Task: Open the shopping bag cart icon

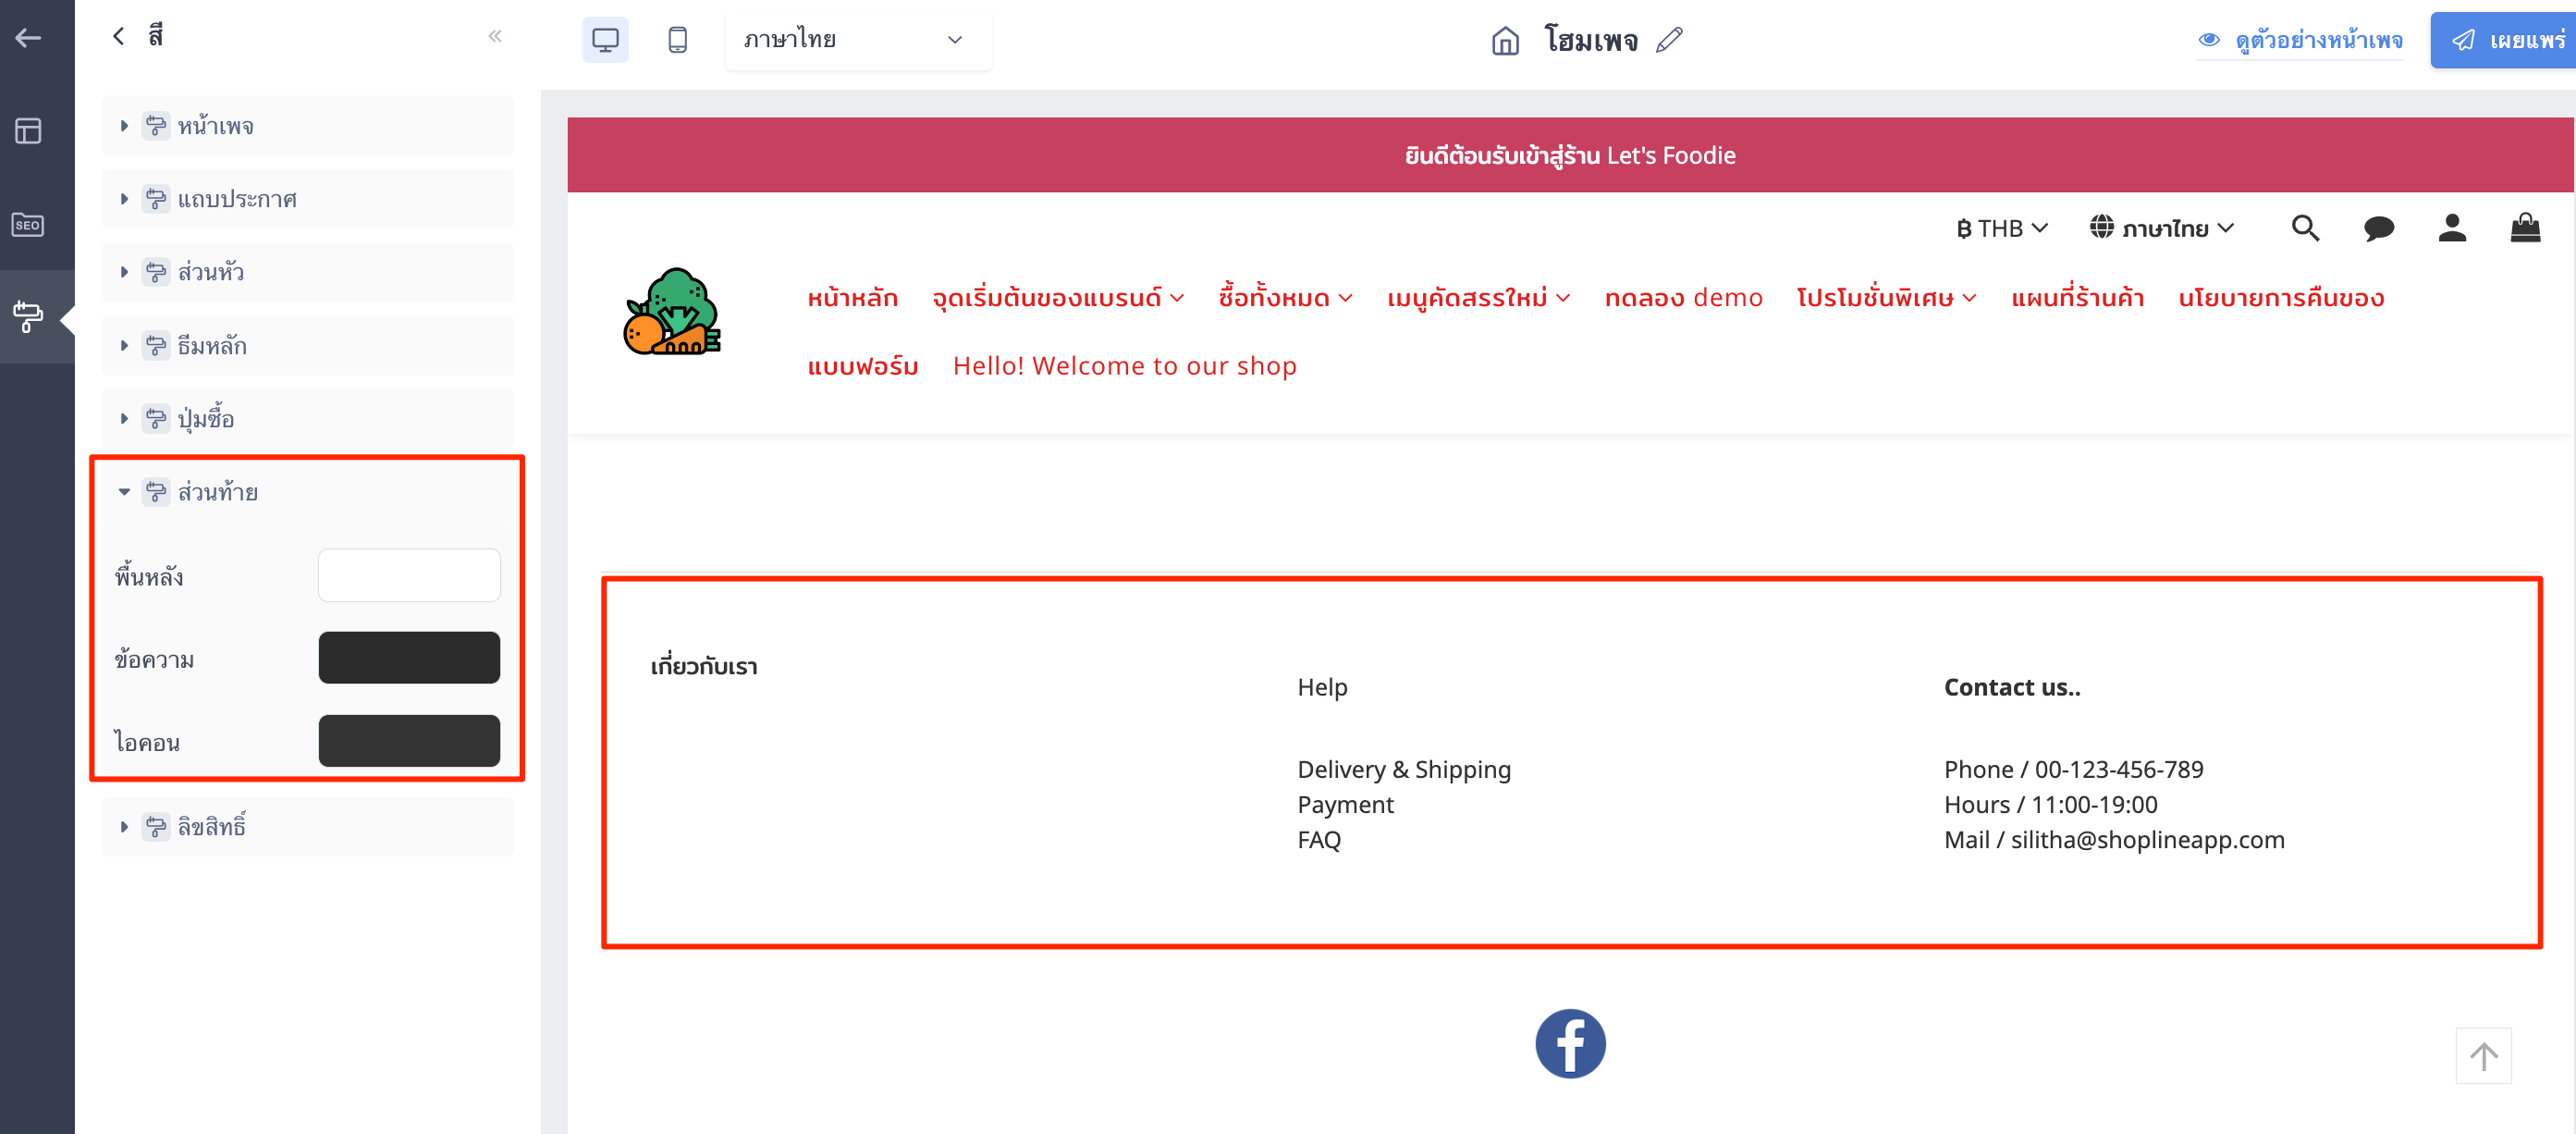Action: [x=2525, y=229]
